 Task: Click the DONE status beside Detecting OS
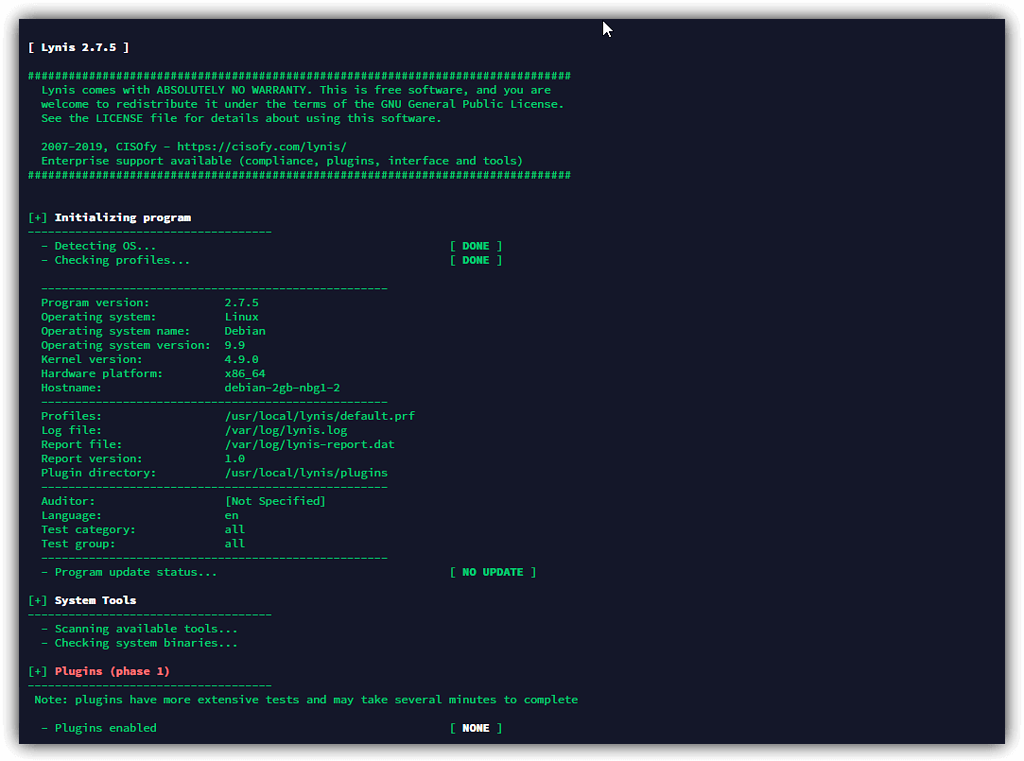[475, 246]
